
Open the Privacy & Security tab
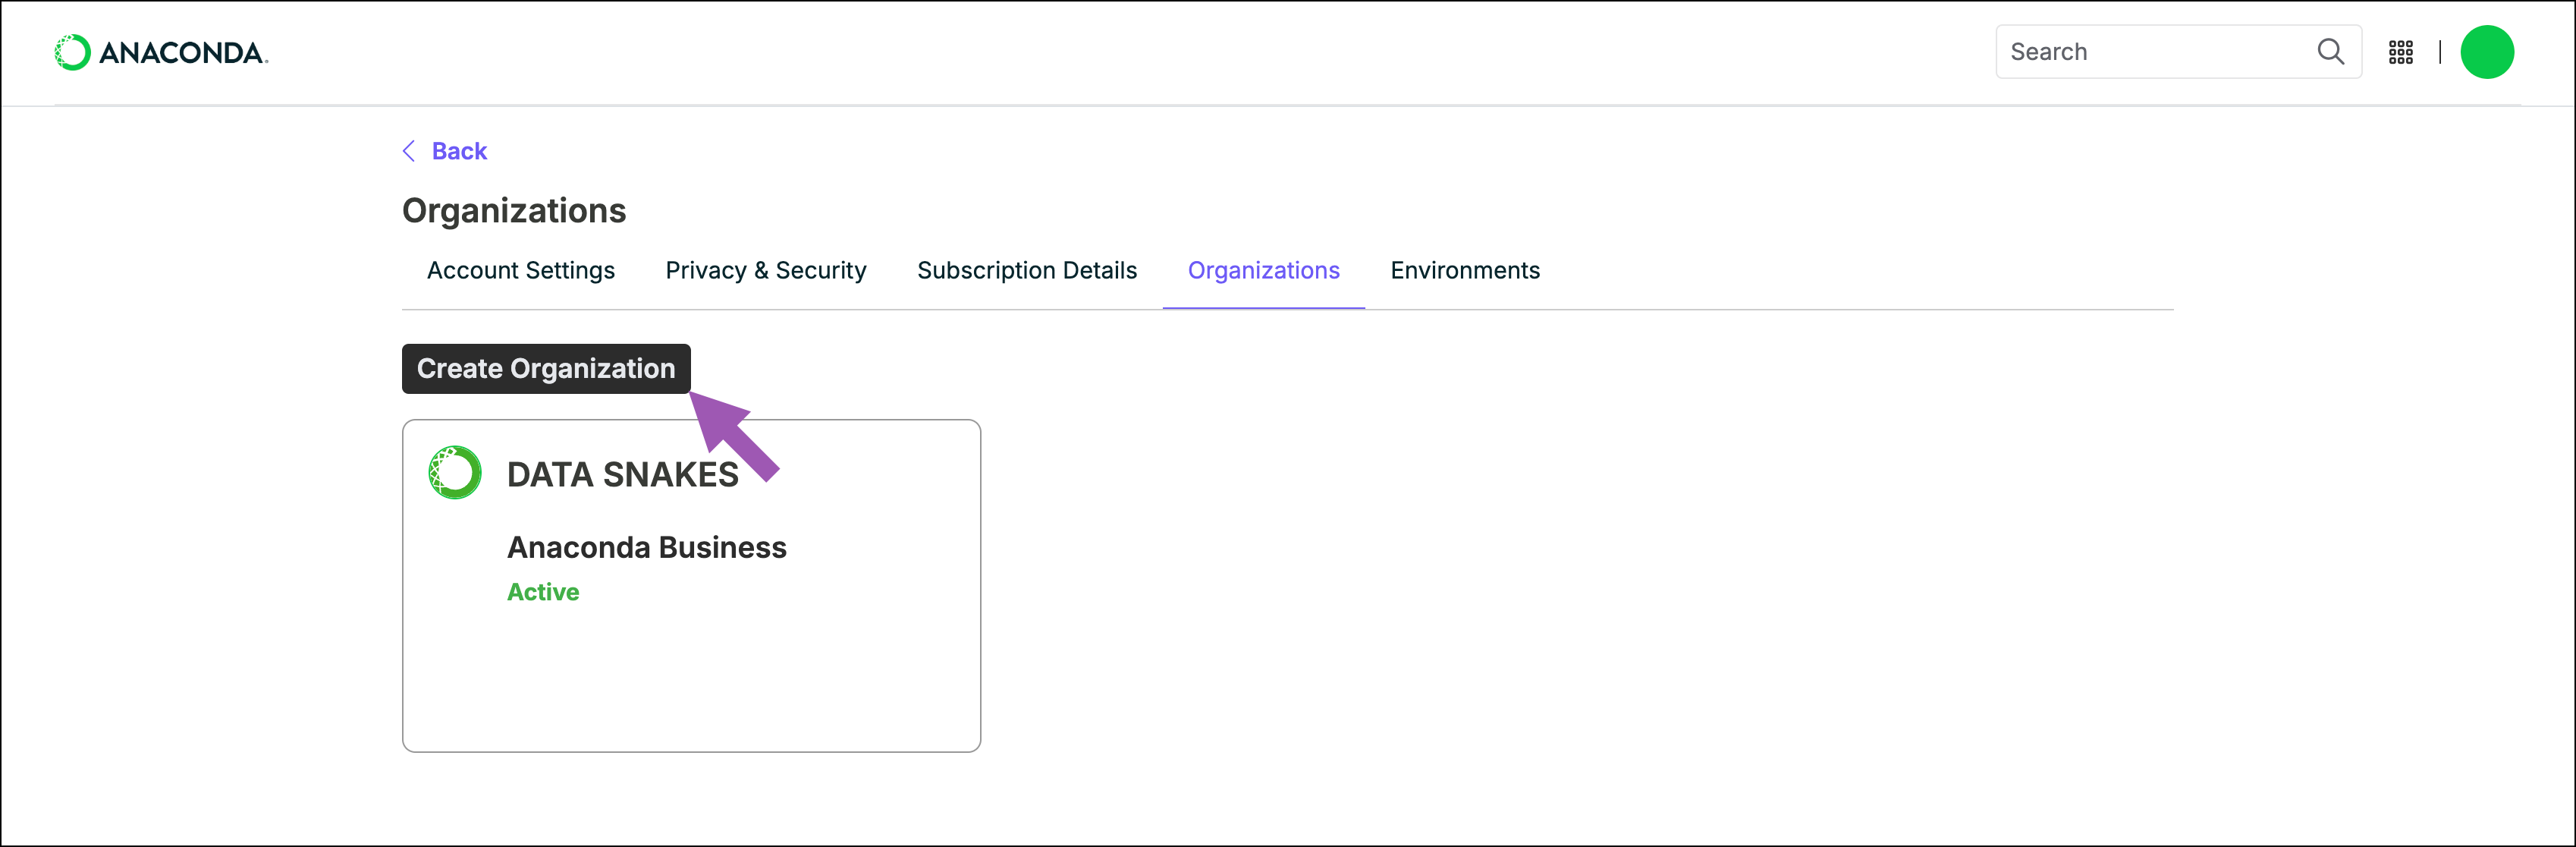[766, 271]
